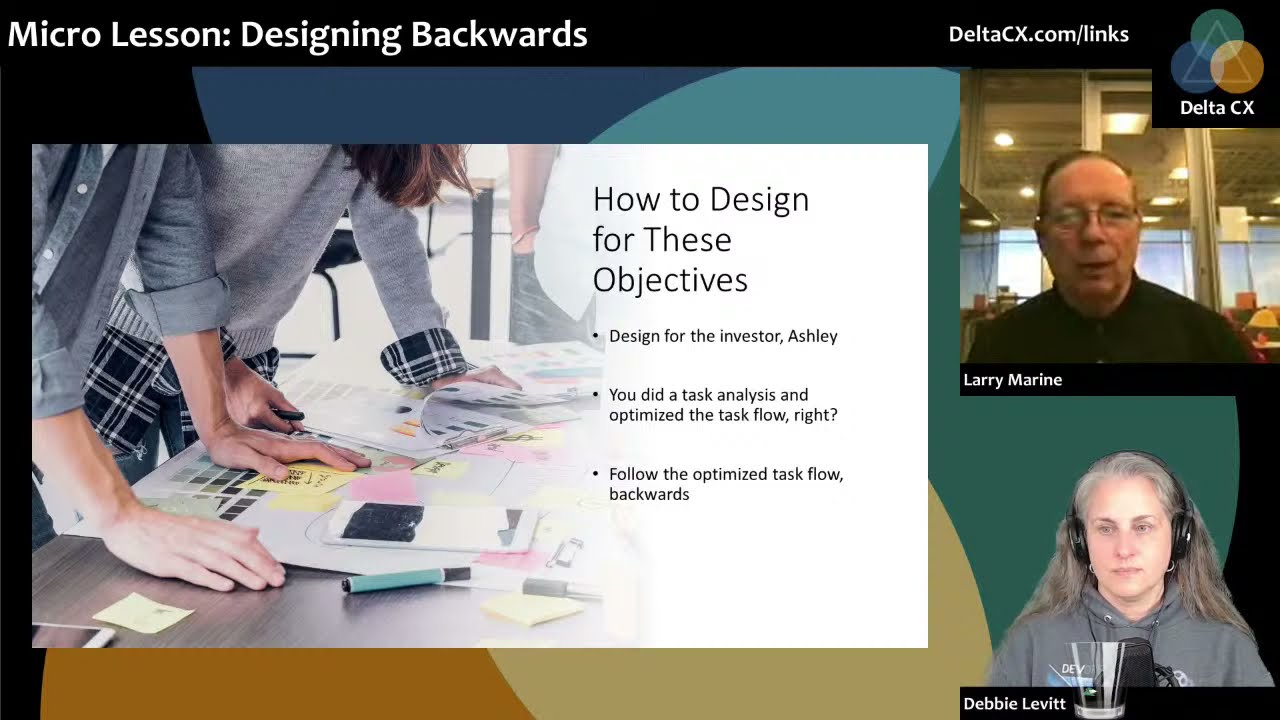This screenshot has height=720, width=1280.
Task: Select the Debbie Levitt video feed
Action: tap(1120, 570)
